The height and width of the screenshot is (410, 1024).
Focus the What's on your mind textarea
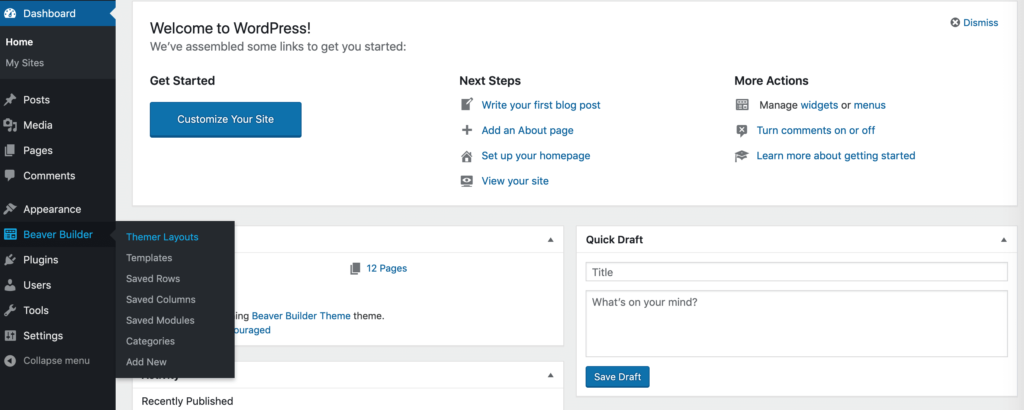point(796,324)
